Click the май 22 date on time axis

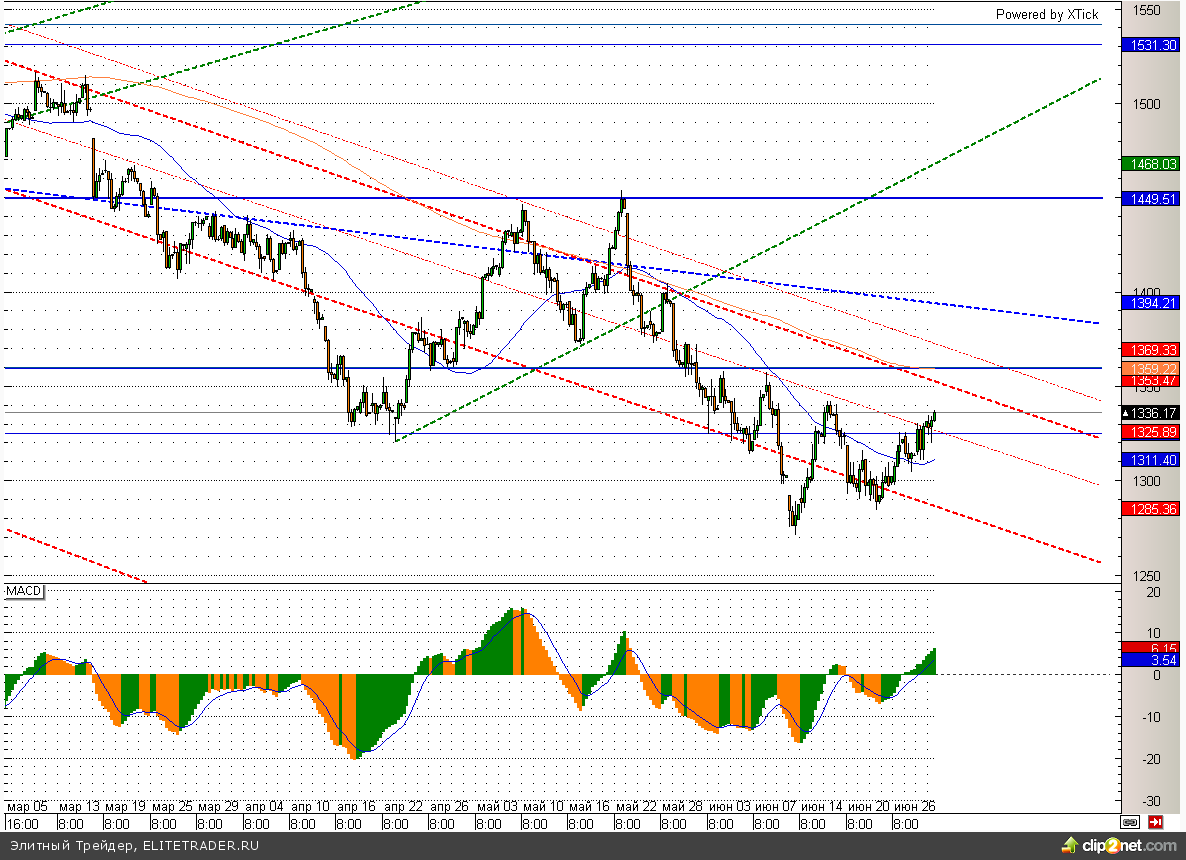tap(636, 806)
